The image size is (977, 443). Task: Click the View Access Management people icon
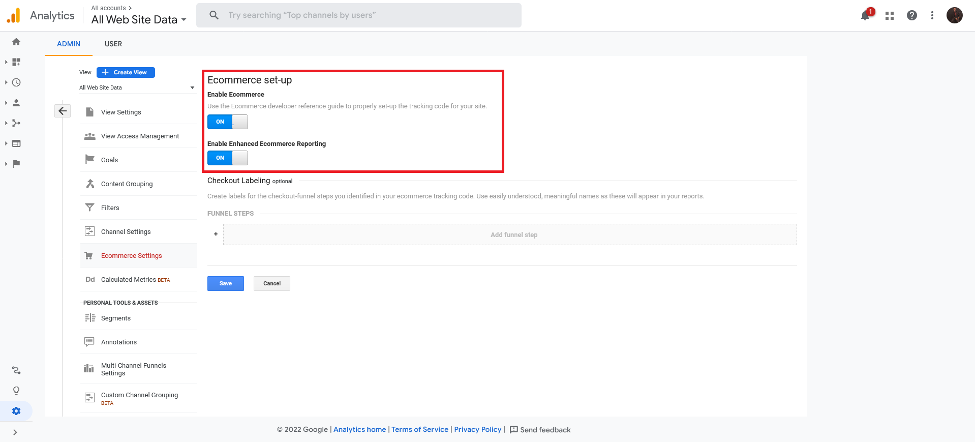pos(89,136)
